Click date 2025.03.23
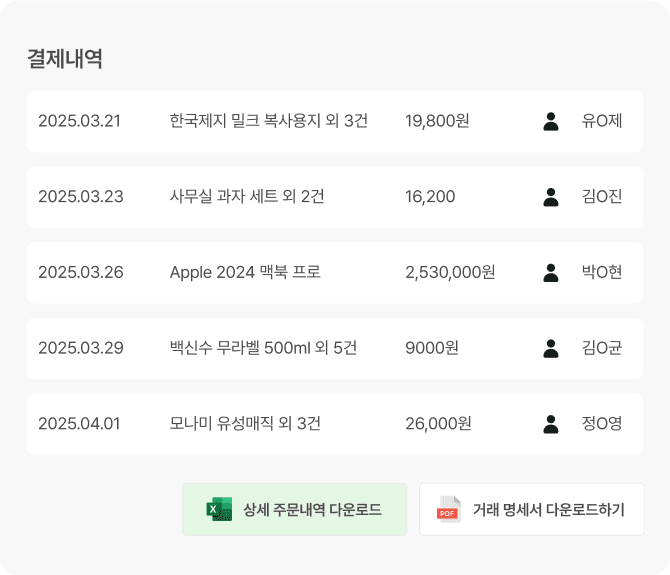Viewport: 670px width, 575px height. coord(81,197)
